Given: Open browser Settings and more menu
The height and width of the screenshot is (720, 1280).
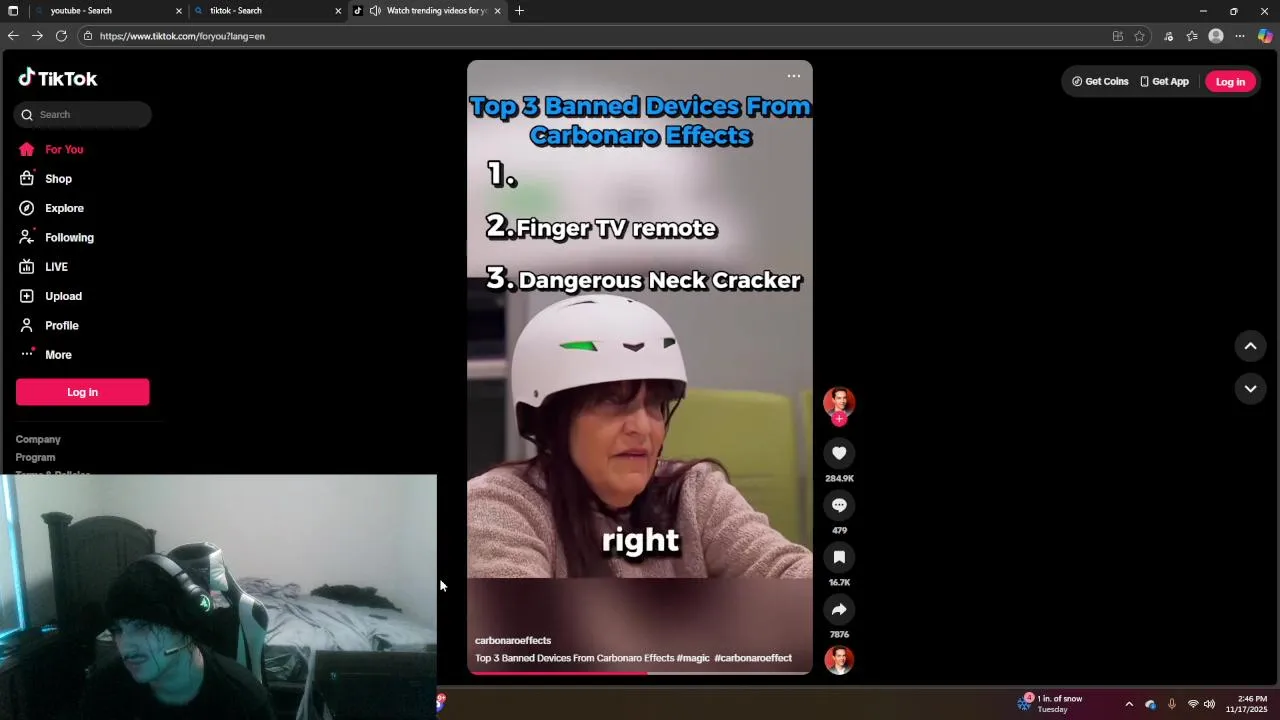Looking at the screenshot, I should pos(1240,36).
